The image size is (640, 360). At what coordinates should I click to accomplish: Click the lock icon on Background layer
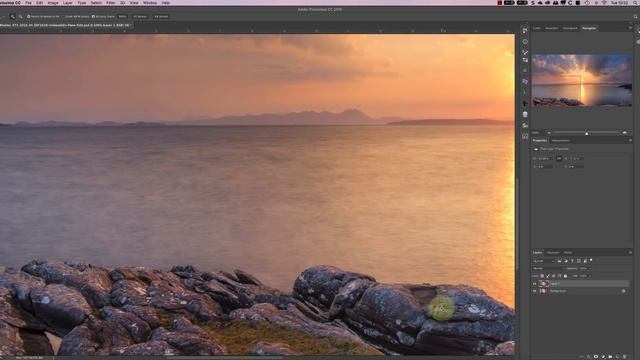pos(623,291)
